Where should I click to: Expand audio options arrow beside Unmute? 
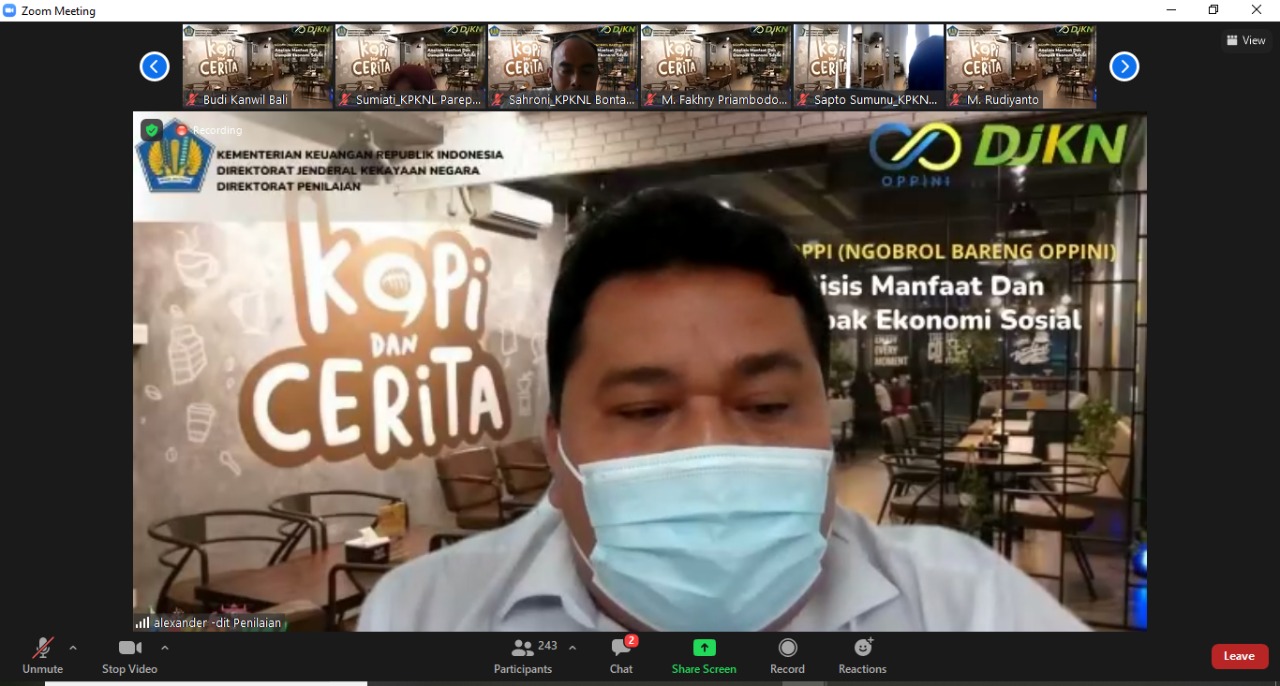(73, 648)
